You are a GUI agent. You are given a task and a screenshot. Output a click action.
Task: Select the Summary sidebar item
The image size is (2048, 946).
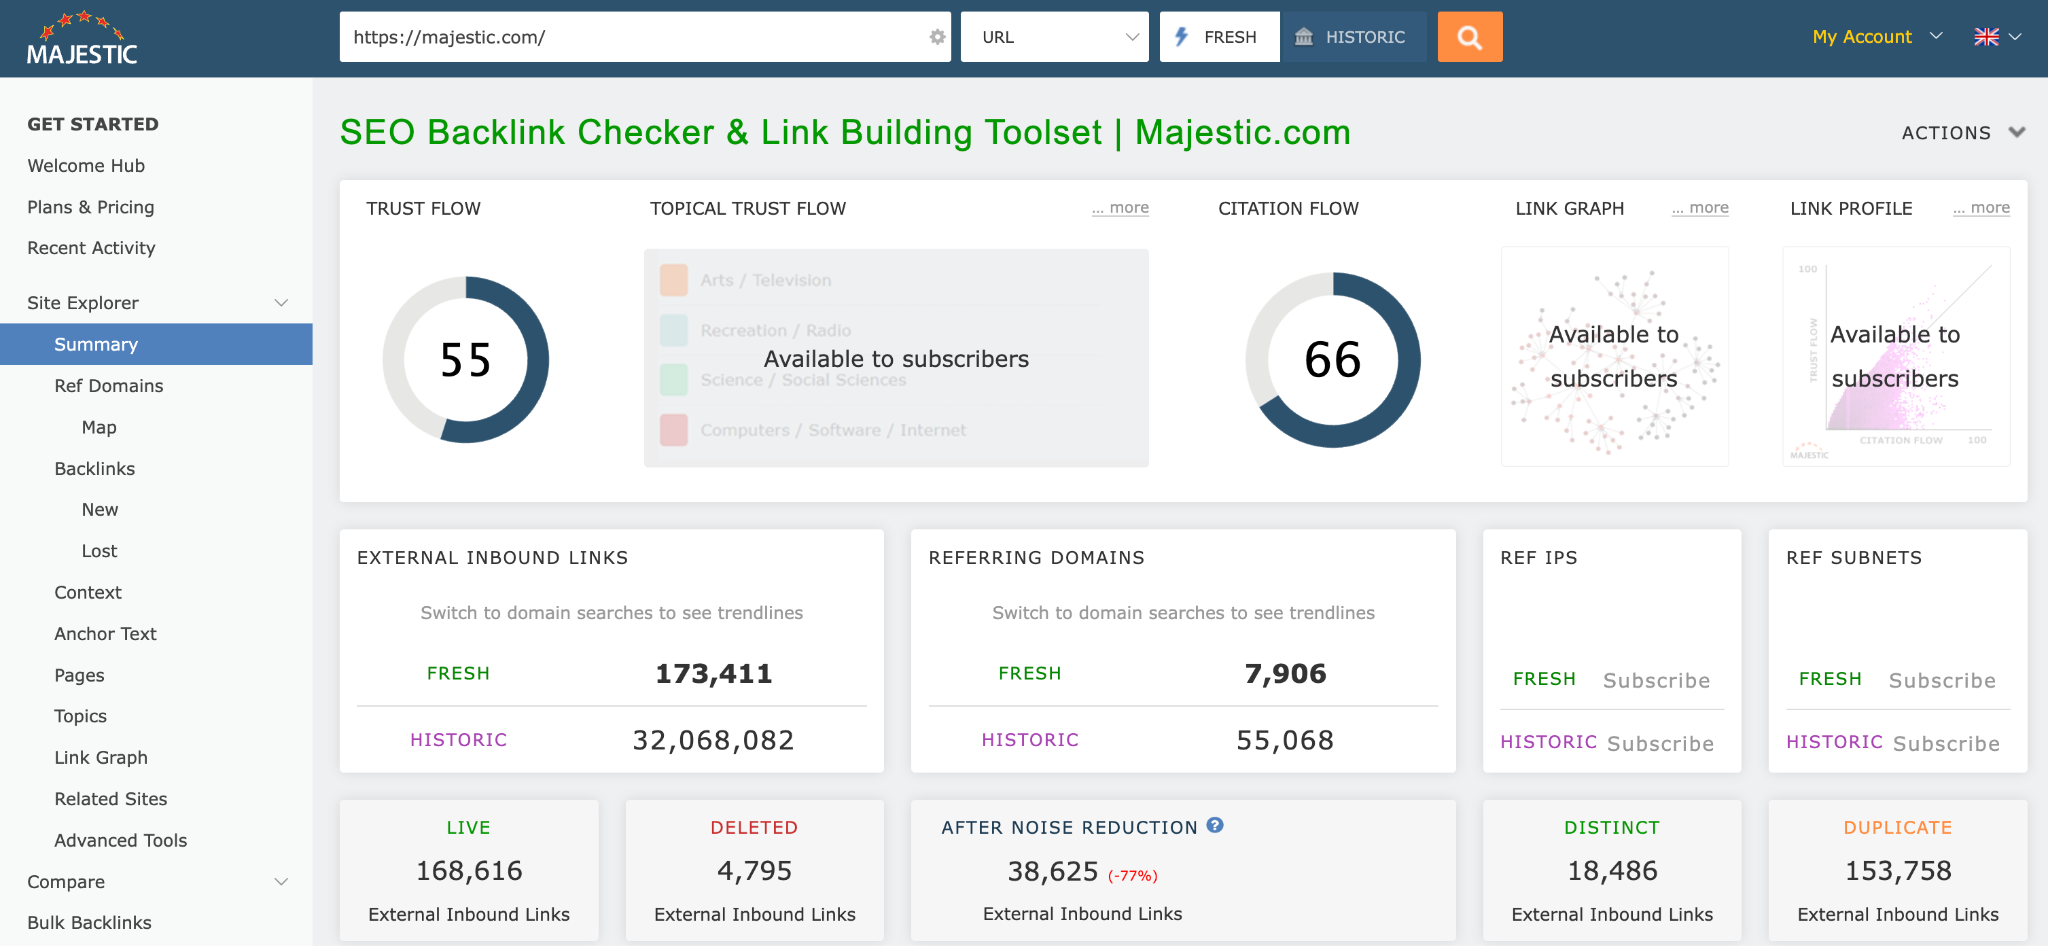click(x=156, y=344)
